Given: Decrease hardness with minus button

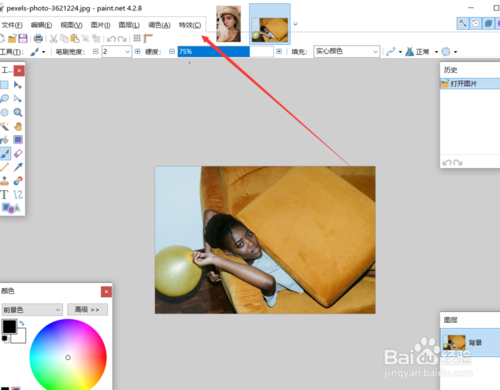Looking at the screenshot, I should pyautogui.click(x=172, y=52).
